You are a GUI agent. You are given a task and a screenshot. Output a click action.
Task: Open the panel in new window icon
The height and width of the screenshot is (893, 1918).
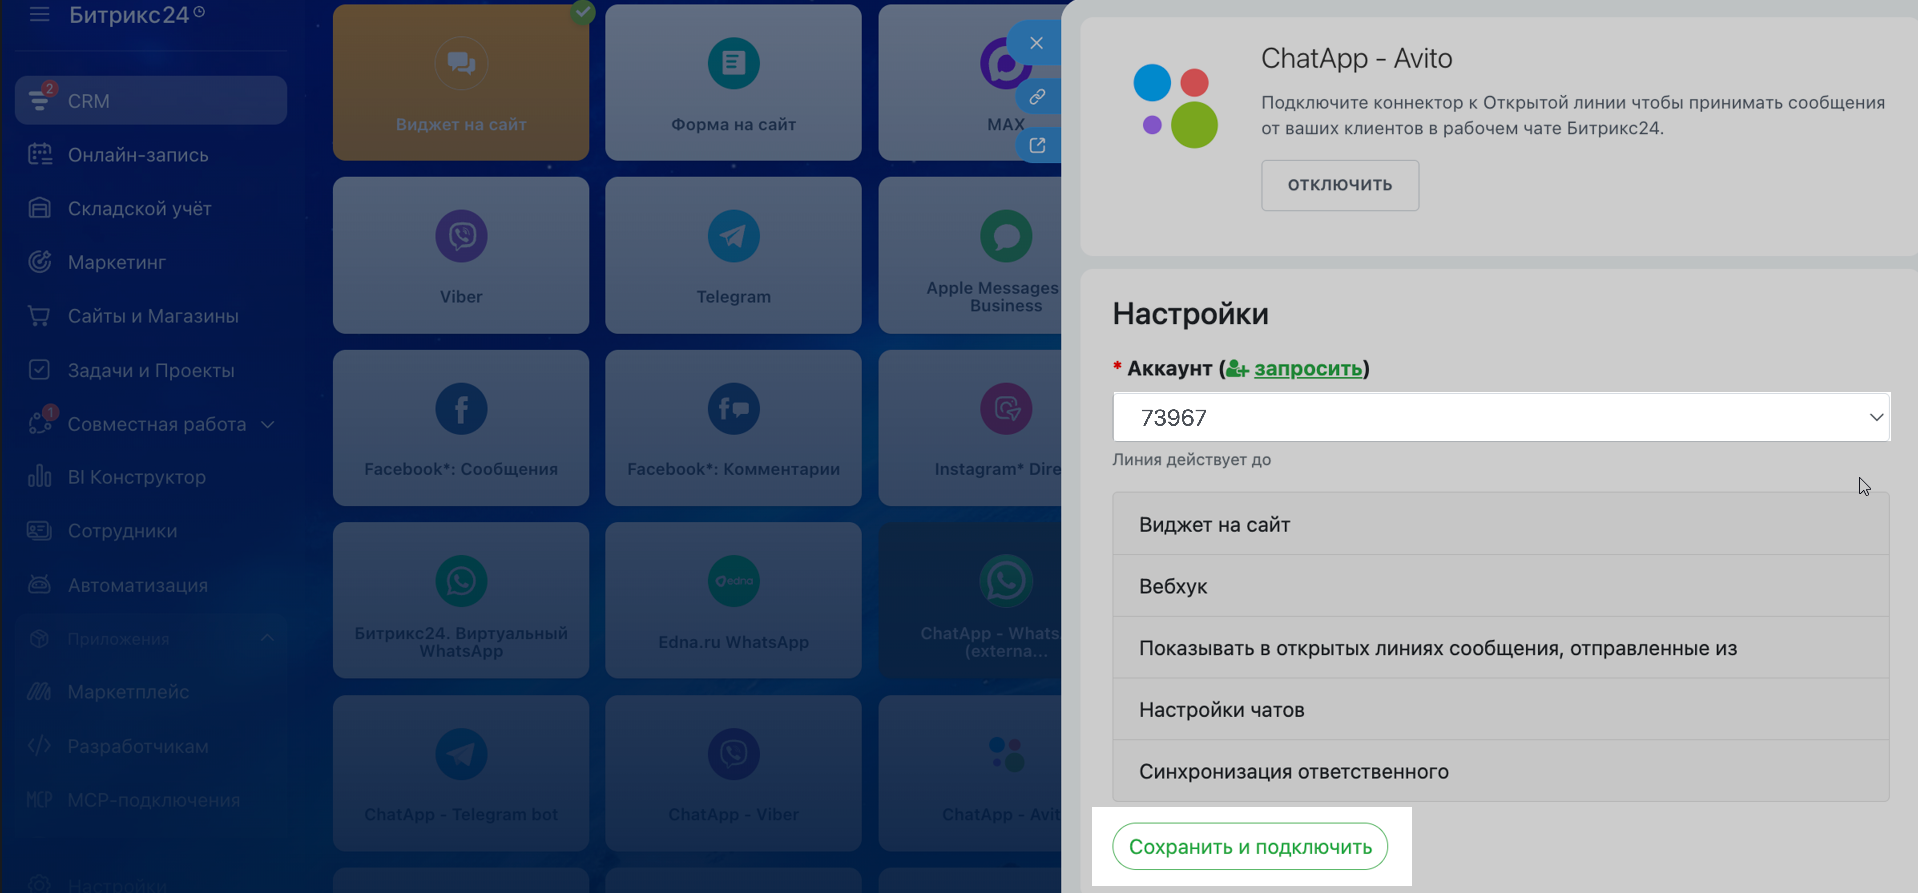click(x=1037, y=146)
